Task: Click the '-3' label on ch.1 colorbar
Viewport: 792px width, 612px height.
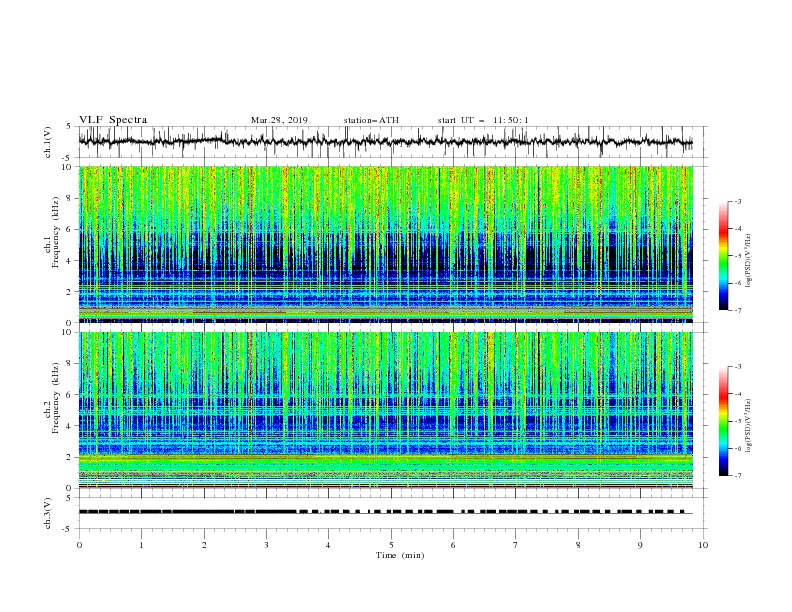Action: [738, 201]
